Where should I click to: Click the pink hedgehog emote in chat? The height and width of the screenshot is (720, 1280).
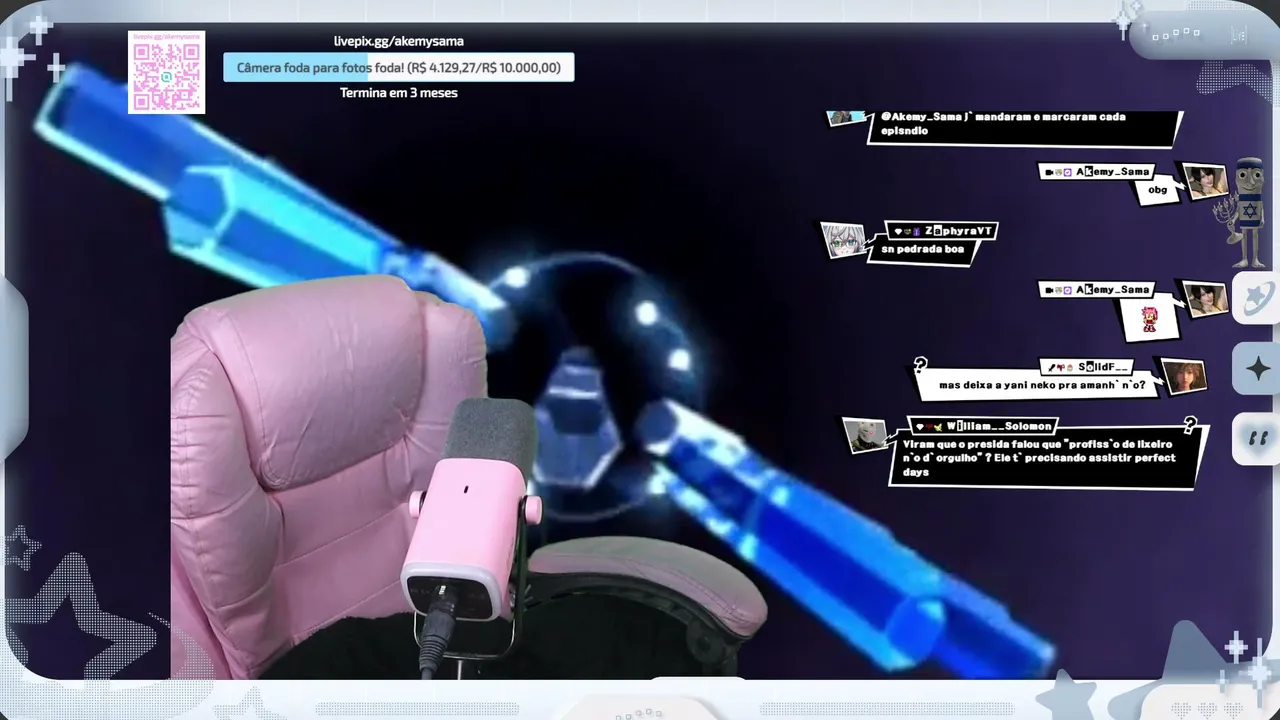pos(1148,318)
